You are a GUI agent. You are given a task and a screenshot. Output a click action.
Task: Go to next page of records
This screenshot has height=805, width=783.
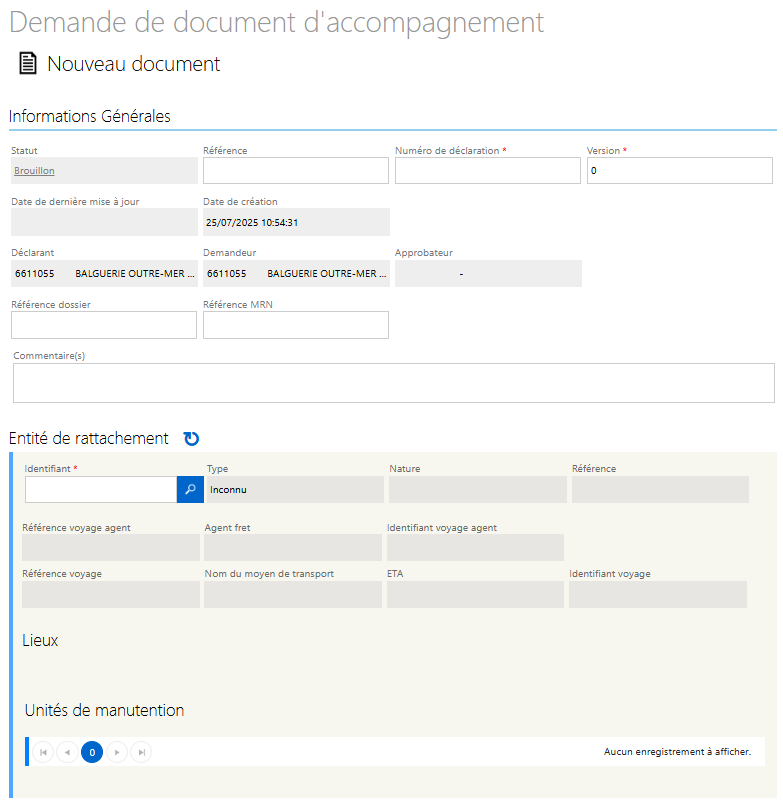pyautogui.click(x=117, y=752)
